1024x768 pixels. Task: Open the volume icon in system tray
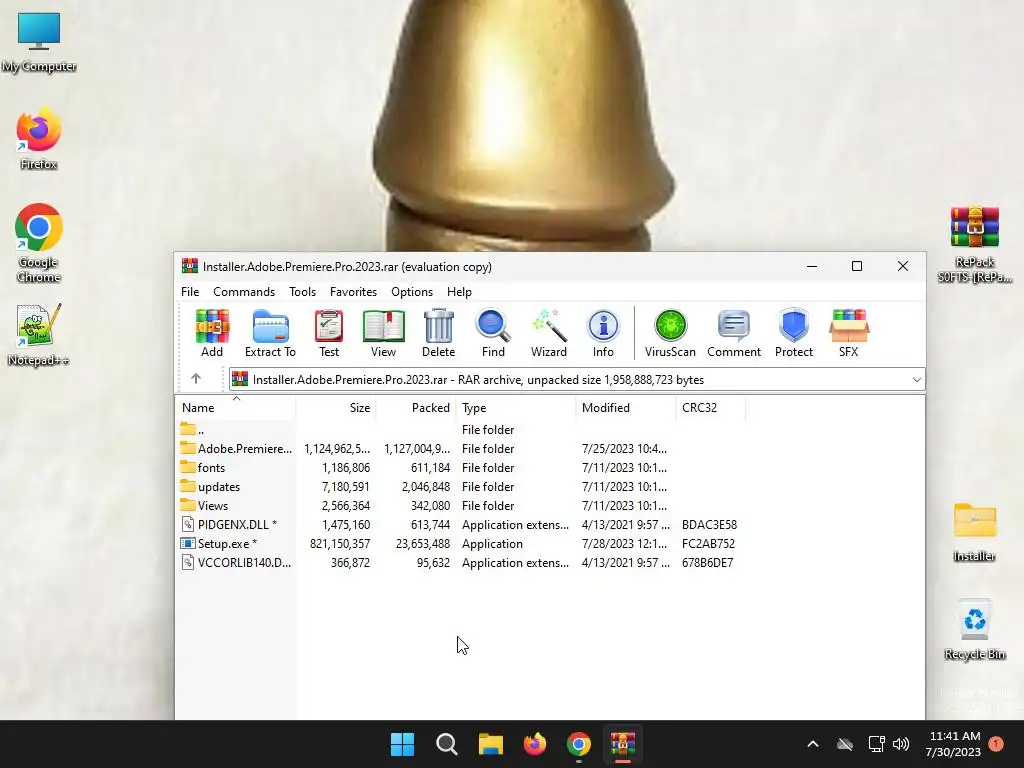(901, 744)
